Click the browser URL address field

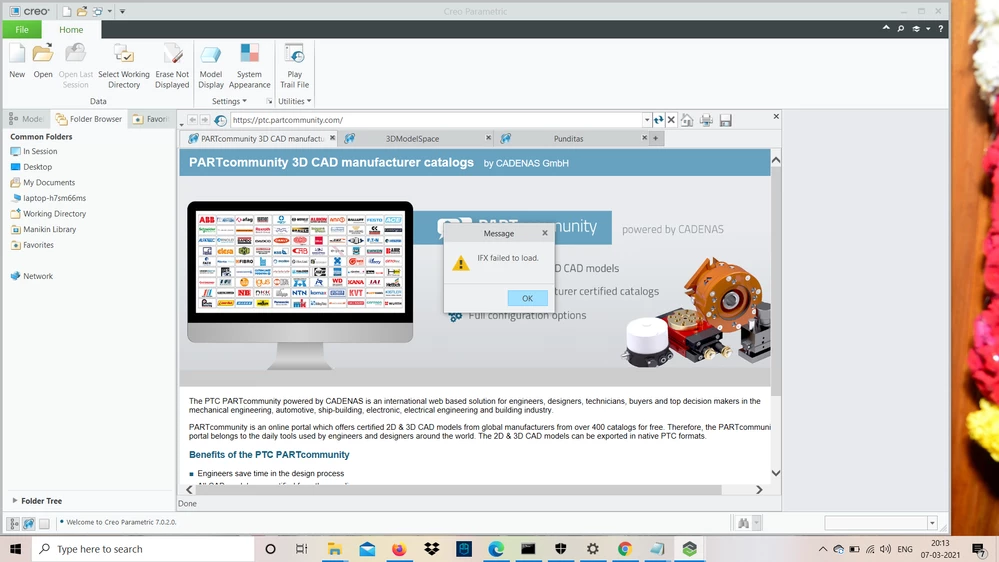pos(436,120)
